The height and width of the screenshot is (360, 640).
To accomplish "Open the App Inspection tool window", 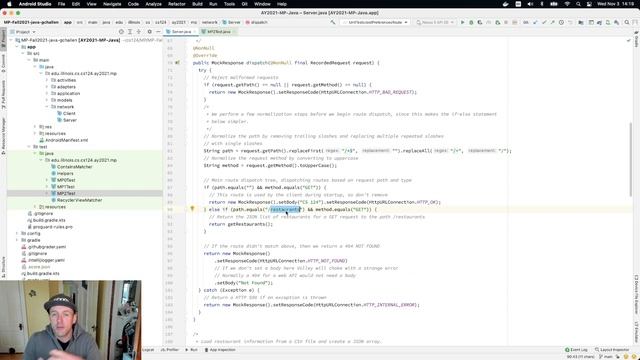I will tap(220, 350).
